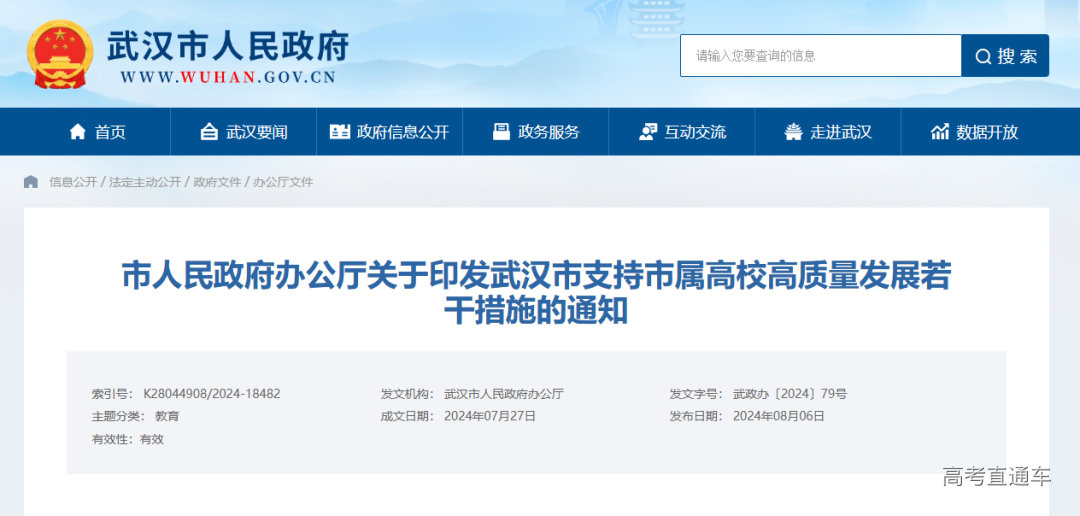
Task: Go to 办公厅文件 in breadcrumb
Action: [283, 182]
